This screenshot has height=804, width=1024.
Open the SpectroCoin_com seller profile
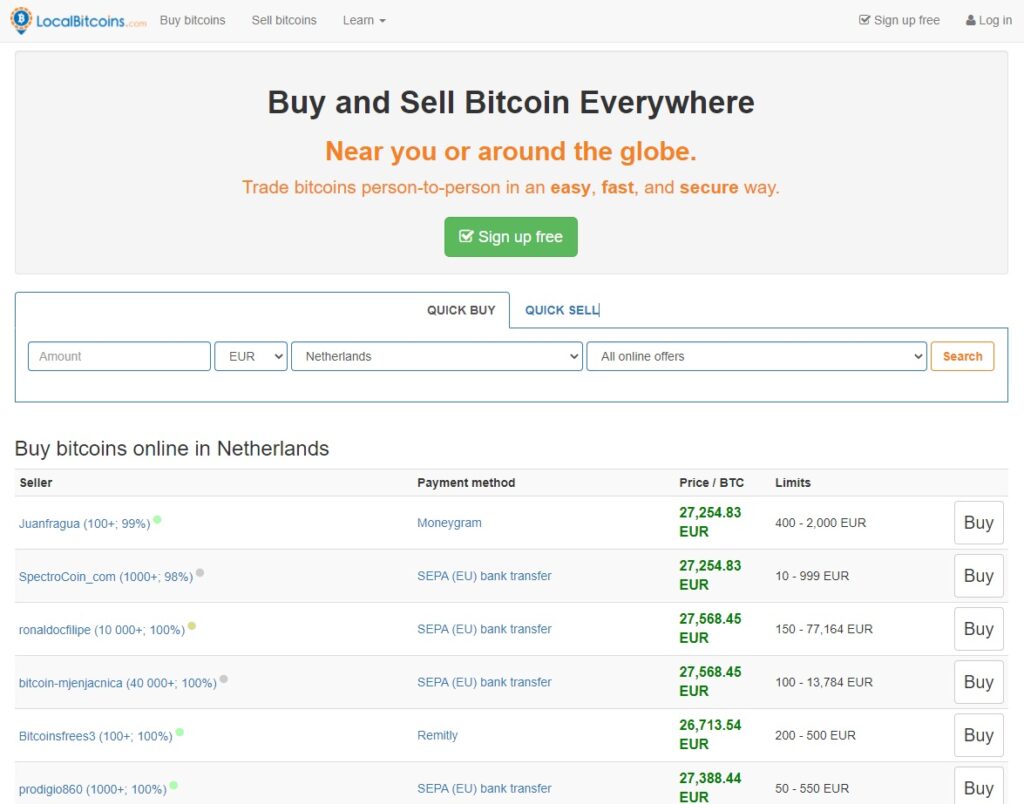click(106, 577)
